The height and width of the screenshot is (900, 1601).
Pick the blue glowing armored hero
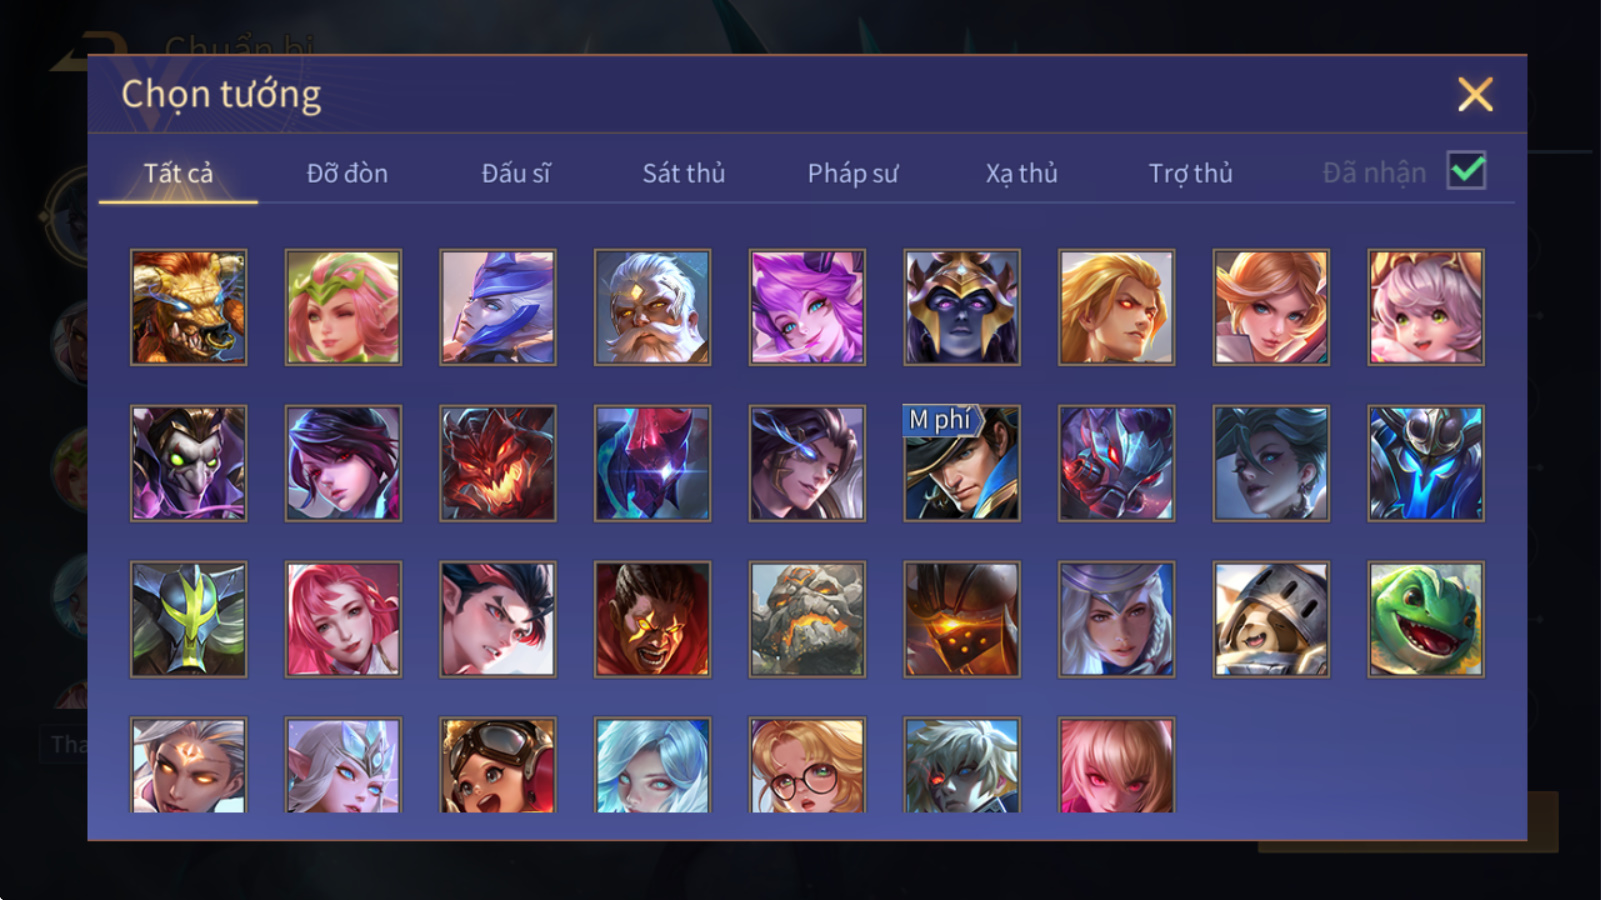[1426, 463]
